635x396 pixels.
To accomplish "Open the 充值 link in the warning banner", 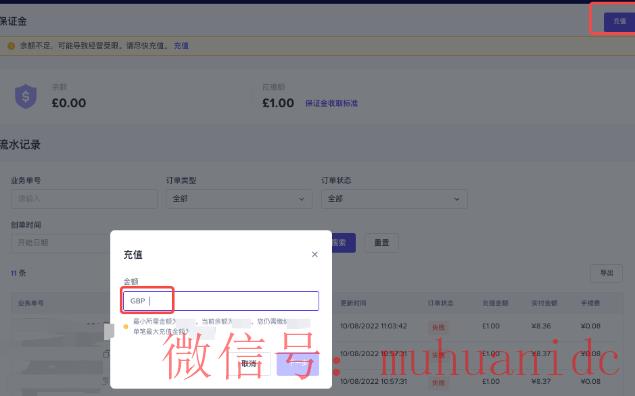I will tap(181, 46).
